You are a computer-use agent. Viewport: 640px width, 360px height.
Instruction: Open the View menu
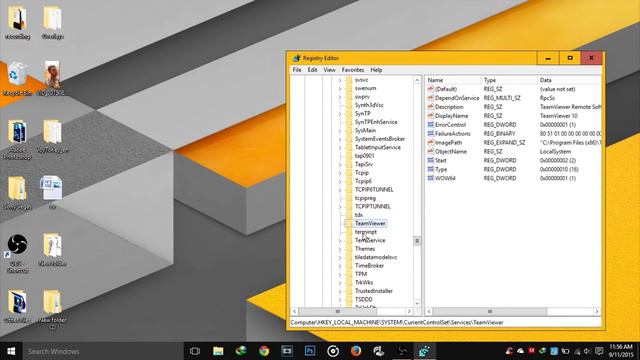point(329,70)
